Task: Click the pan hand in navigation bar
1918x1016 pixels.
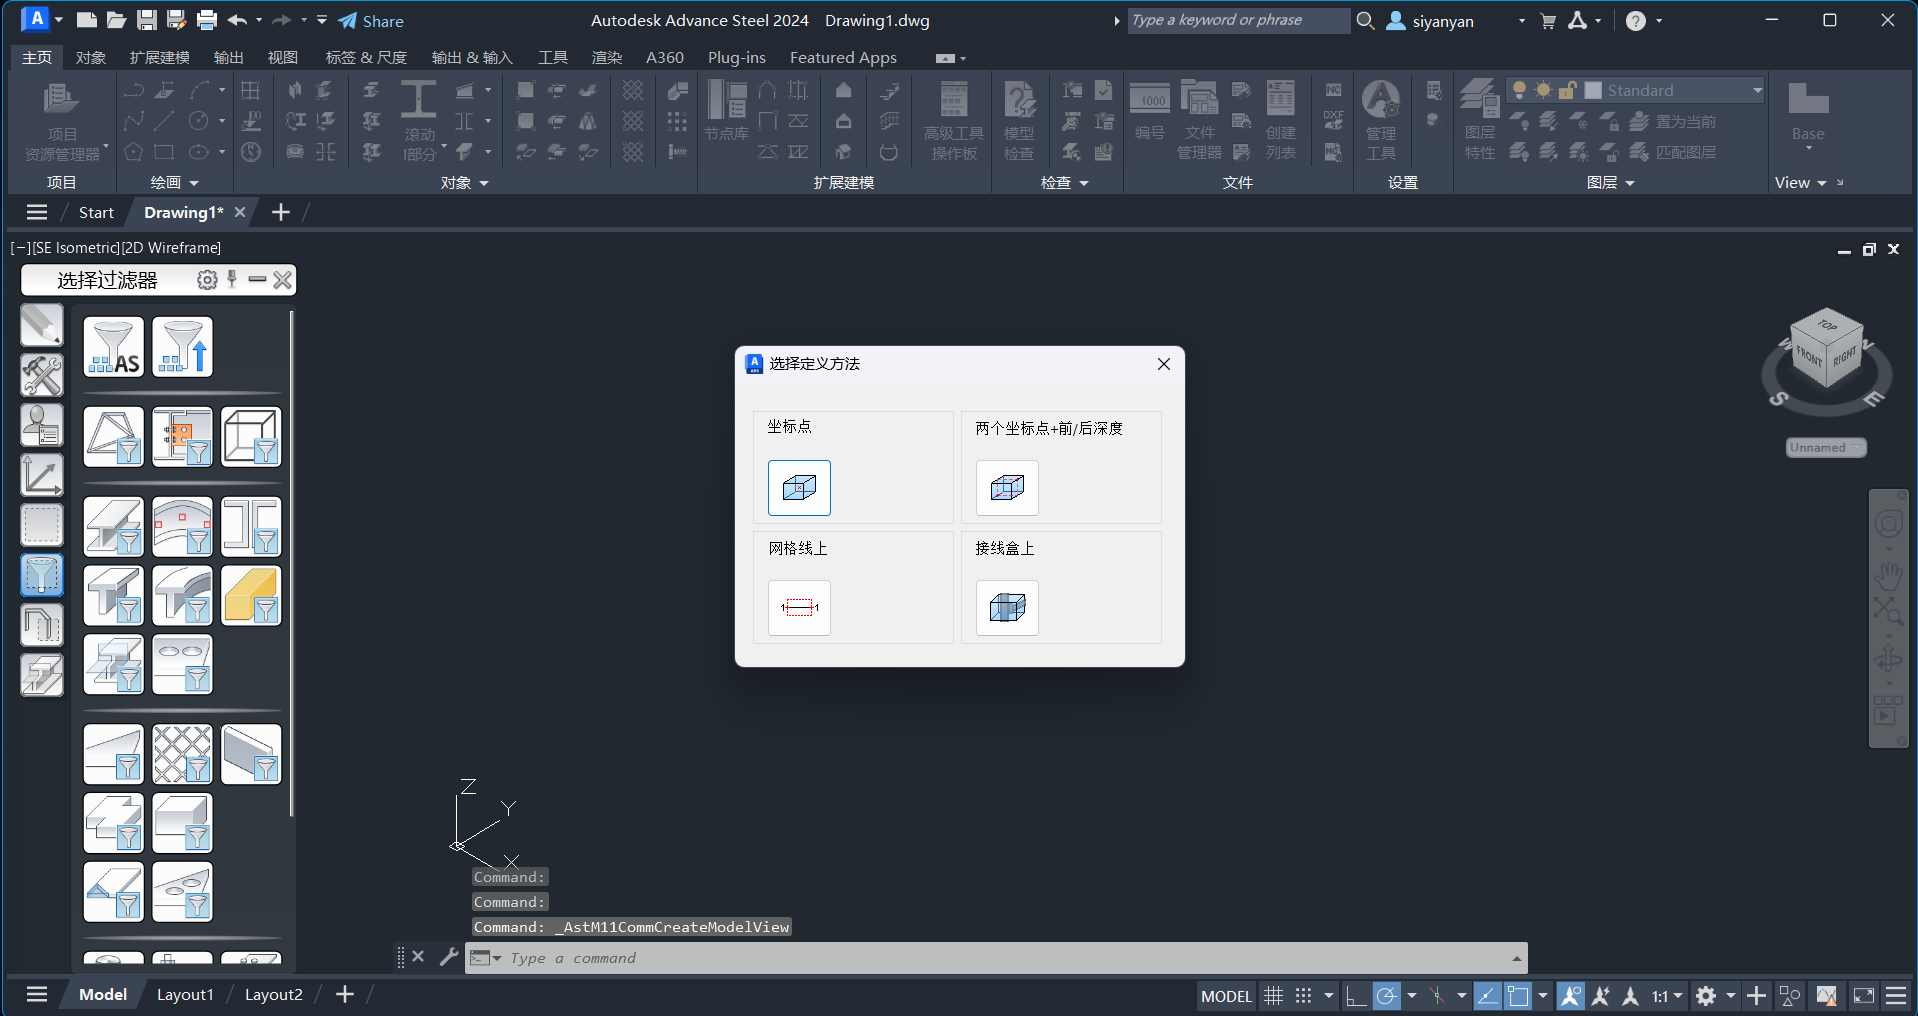Action: pyautogui.click(x=1889, y=575)
